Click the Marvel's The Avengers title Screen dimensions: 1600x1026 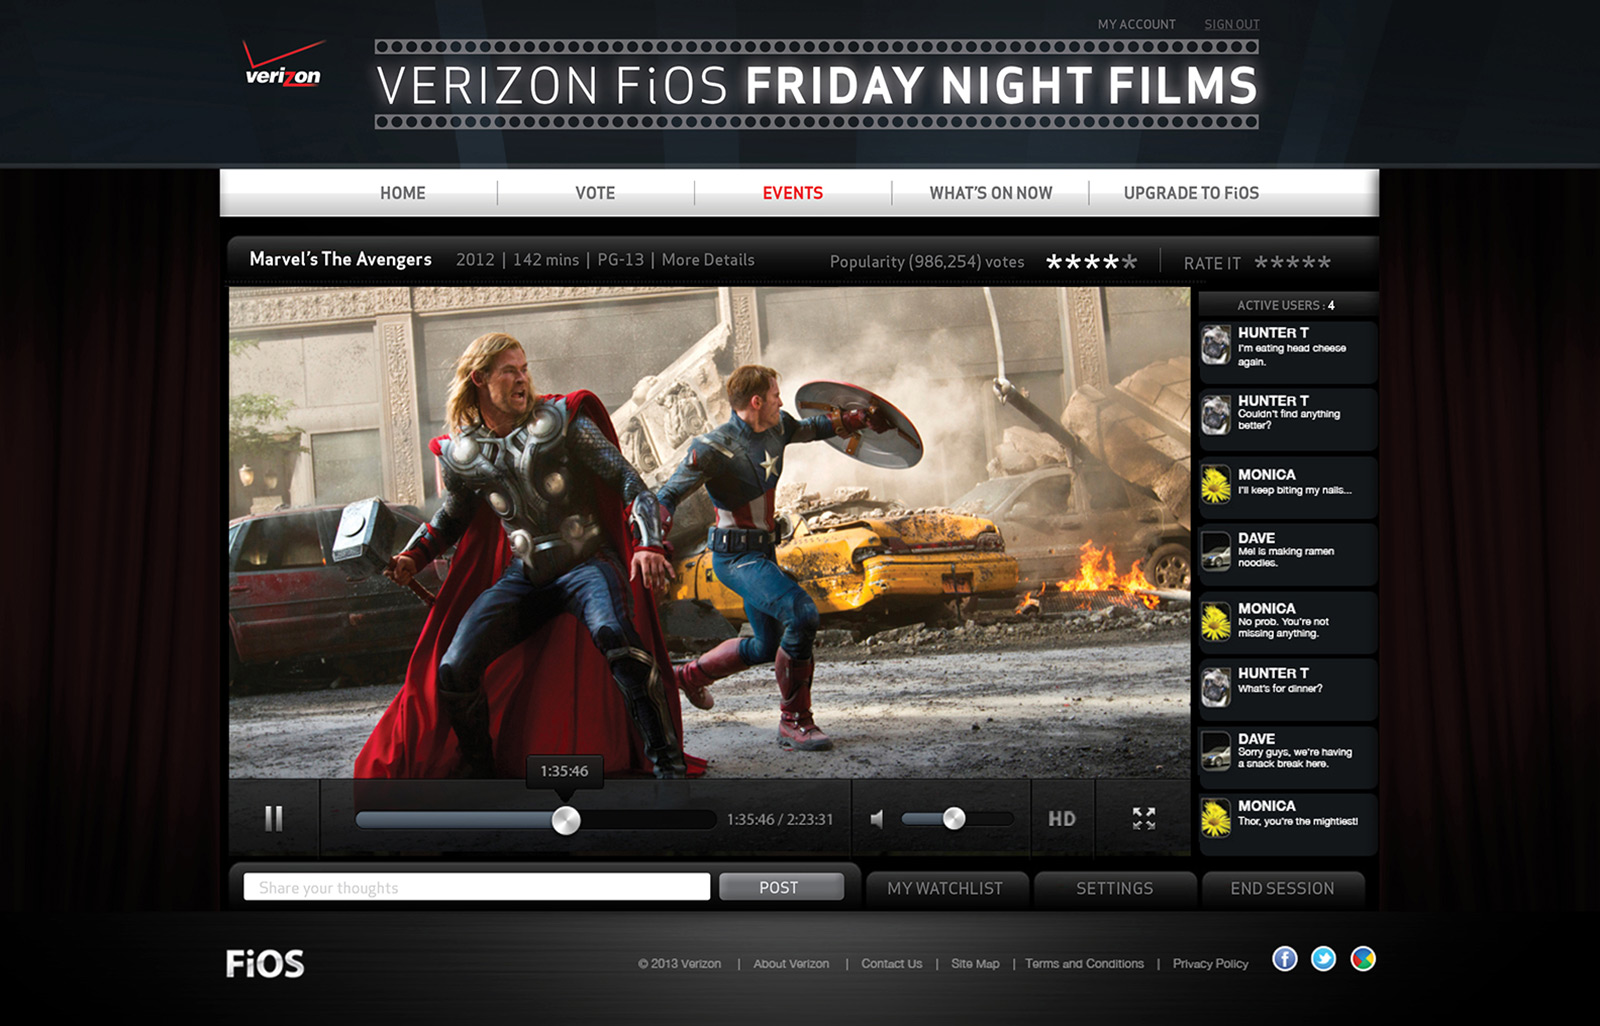340,259
